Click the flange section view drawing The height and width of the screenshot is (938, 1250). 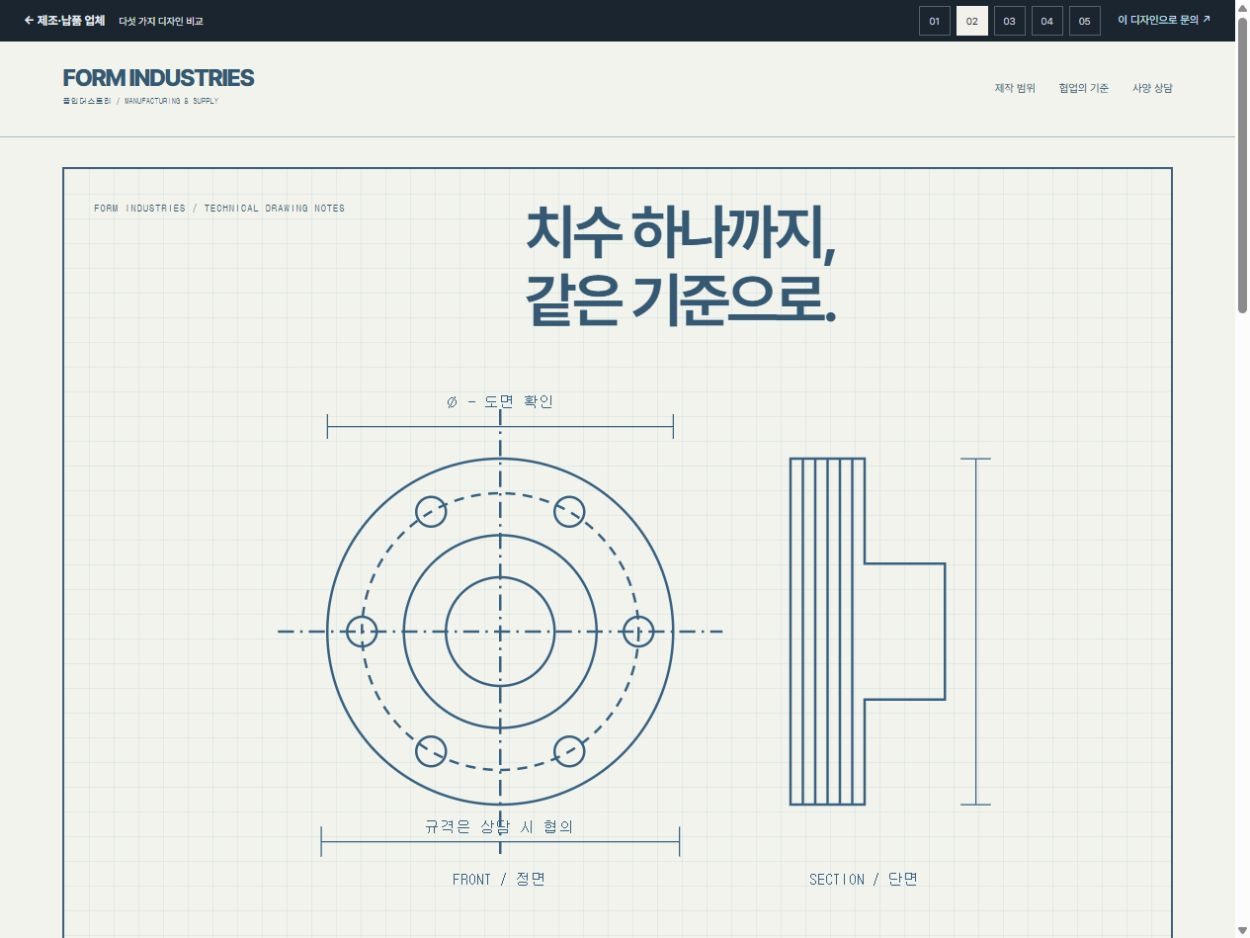pyautogui.click(x=868, y=632)
